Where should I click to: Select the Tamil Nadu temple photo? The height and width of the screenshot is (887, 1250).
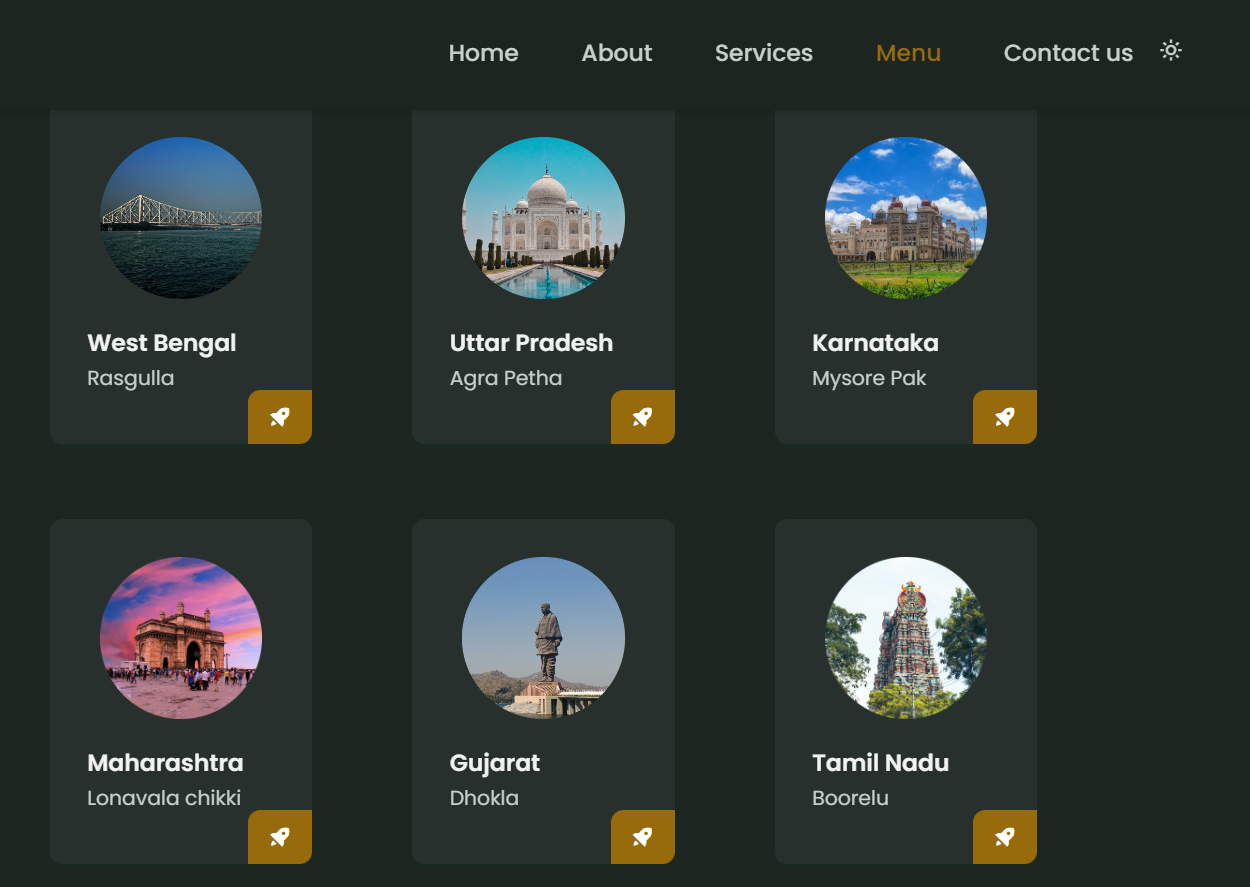906,638
